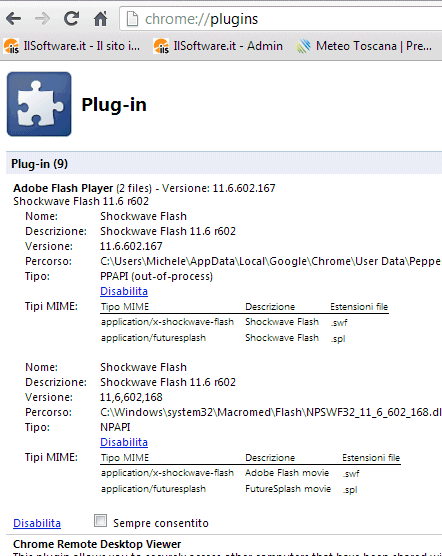Disable the NPAPI Shockwave Flash plugin
This screenshot has height=556, width=442.
coord(124,442)
